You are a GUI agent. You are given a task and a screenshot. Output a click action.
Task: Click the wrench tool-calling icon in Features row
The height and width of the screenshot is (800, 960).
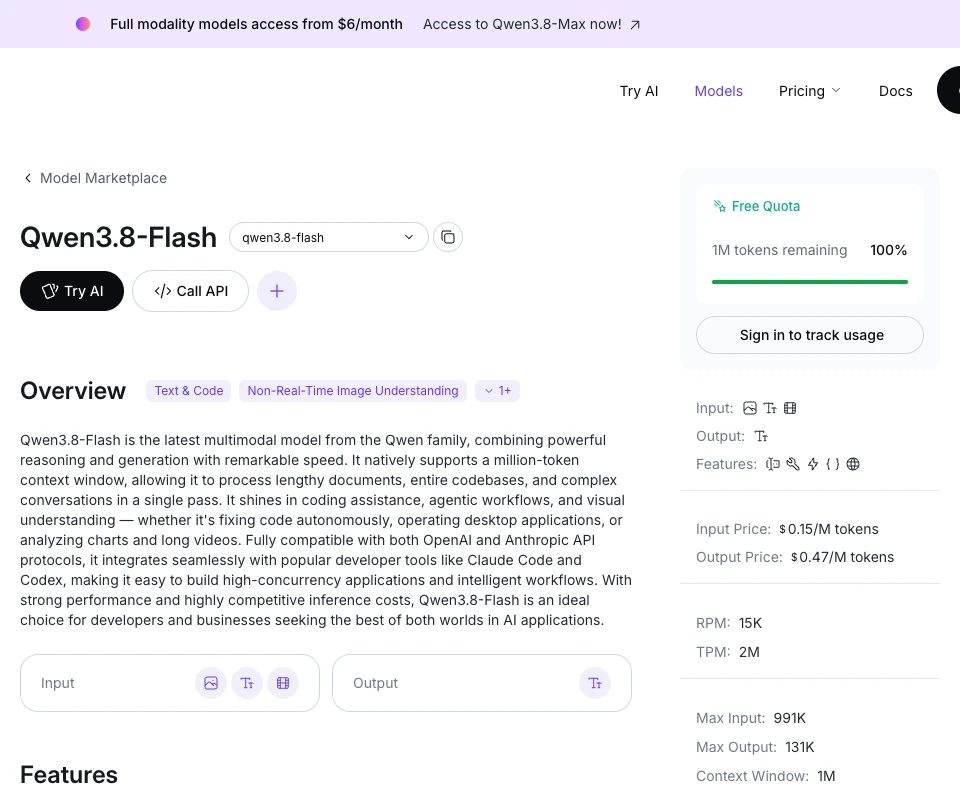tap(793, 464)
